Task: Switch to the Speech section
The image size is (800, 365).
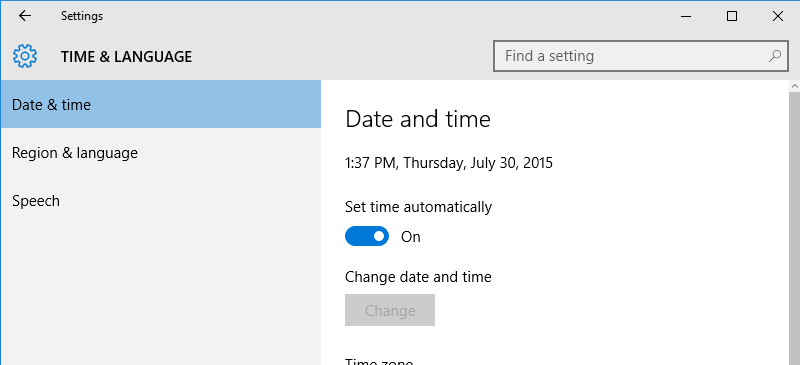Action: (x=161, y=201)
